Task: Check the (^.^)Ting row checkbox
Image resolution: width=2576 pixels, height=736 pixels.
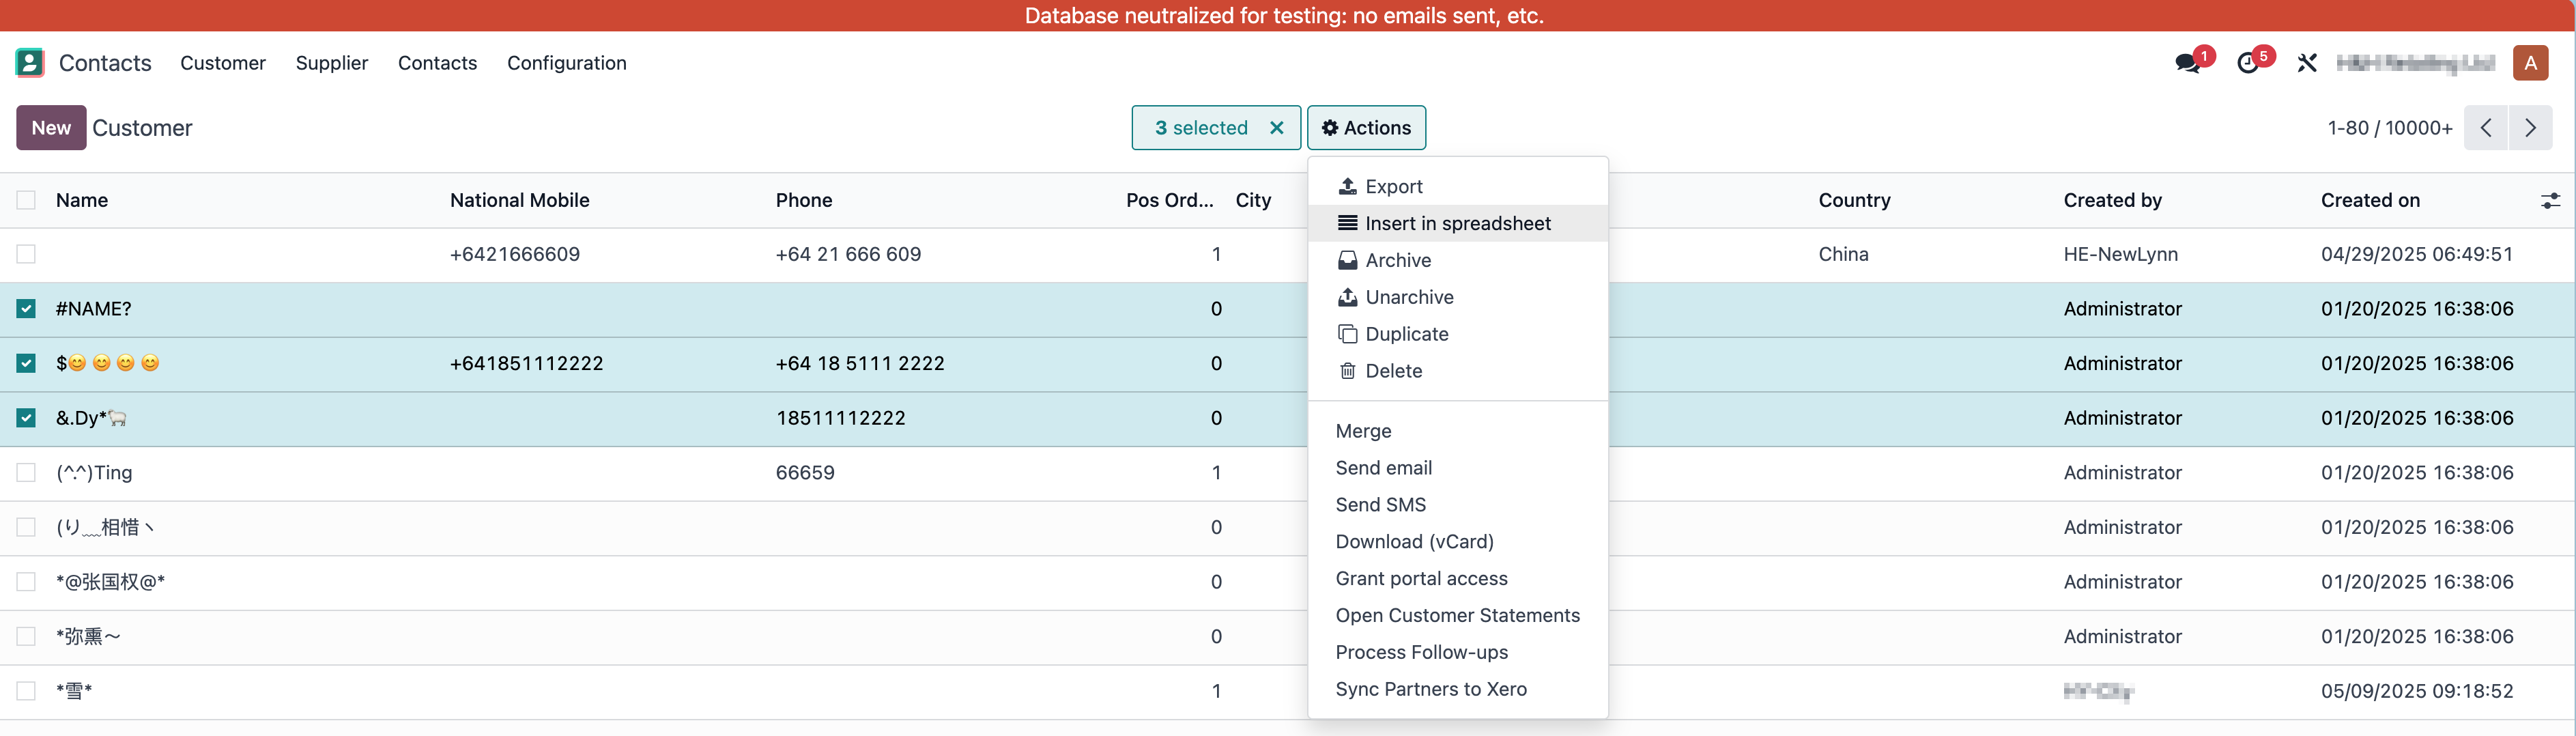Action: tap(26, 473)
